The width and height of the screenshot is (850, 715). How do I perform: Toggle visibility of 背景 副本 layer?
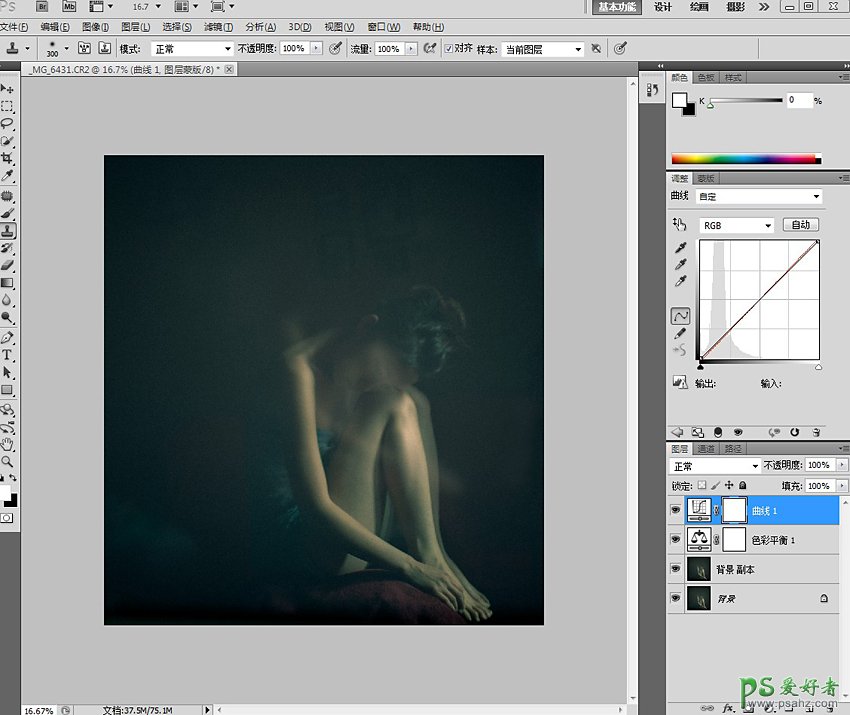[677, 569]
